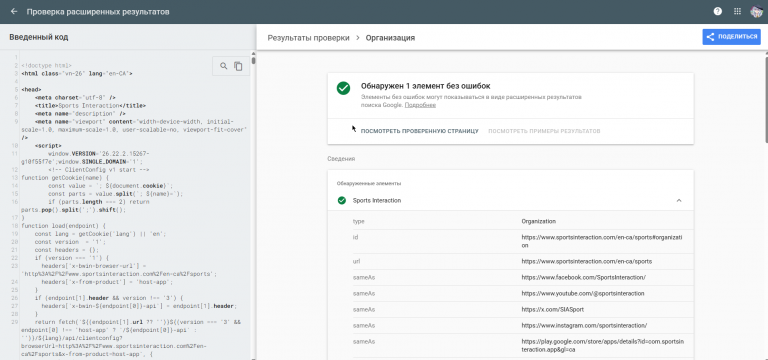Select the youtube.com/@sportsinteraction URL

(582, 293)
